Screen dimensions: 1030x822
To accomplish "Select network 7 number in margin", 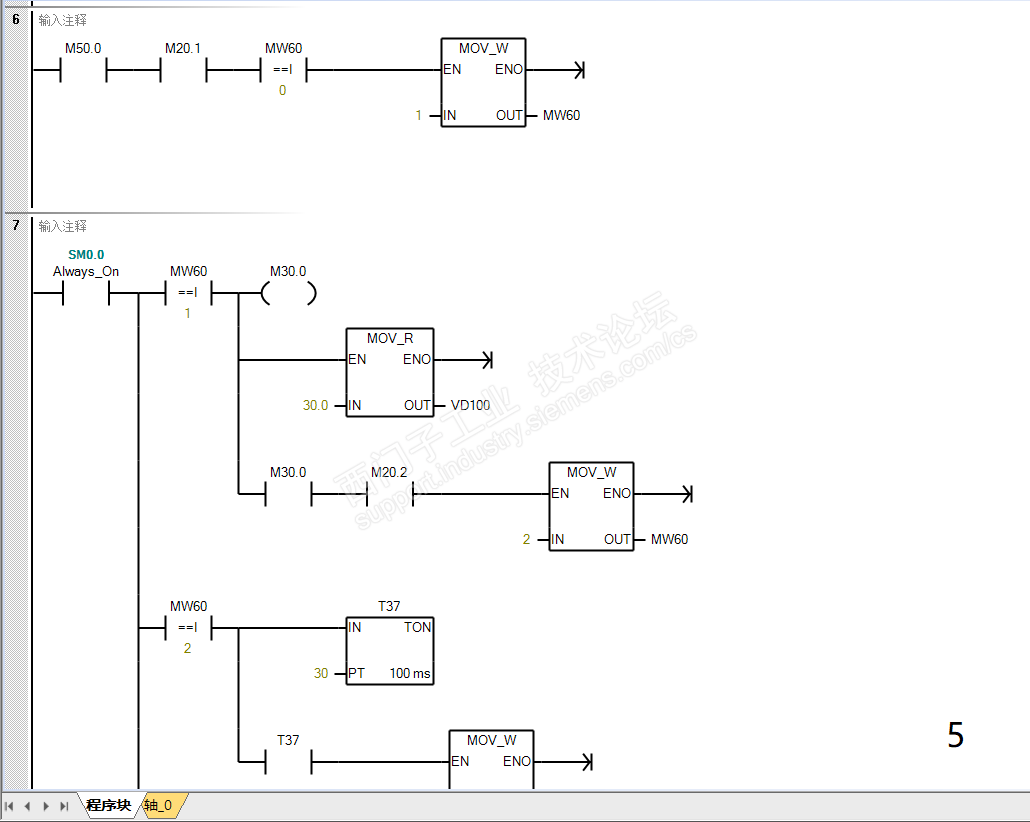I will click(x=16, y=225).
